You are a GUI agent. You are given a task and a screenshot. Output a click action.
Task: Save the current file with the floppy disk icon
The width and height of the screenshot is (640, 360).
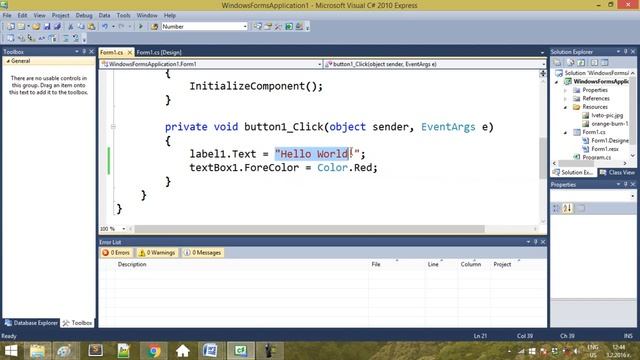pyautogui.click(x=47, y=27)
